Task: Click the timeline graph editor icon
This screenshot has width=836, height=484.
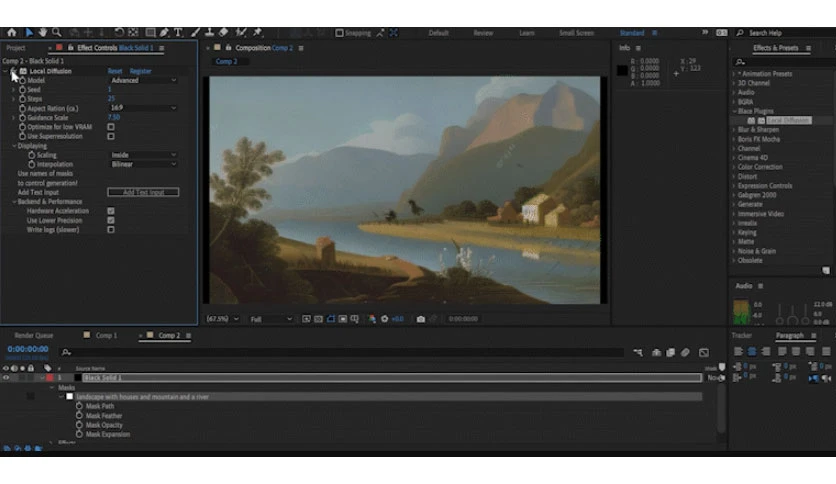Action: (704, 352)
